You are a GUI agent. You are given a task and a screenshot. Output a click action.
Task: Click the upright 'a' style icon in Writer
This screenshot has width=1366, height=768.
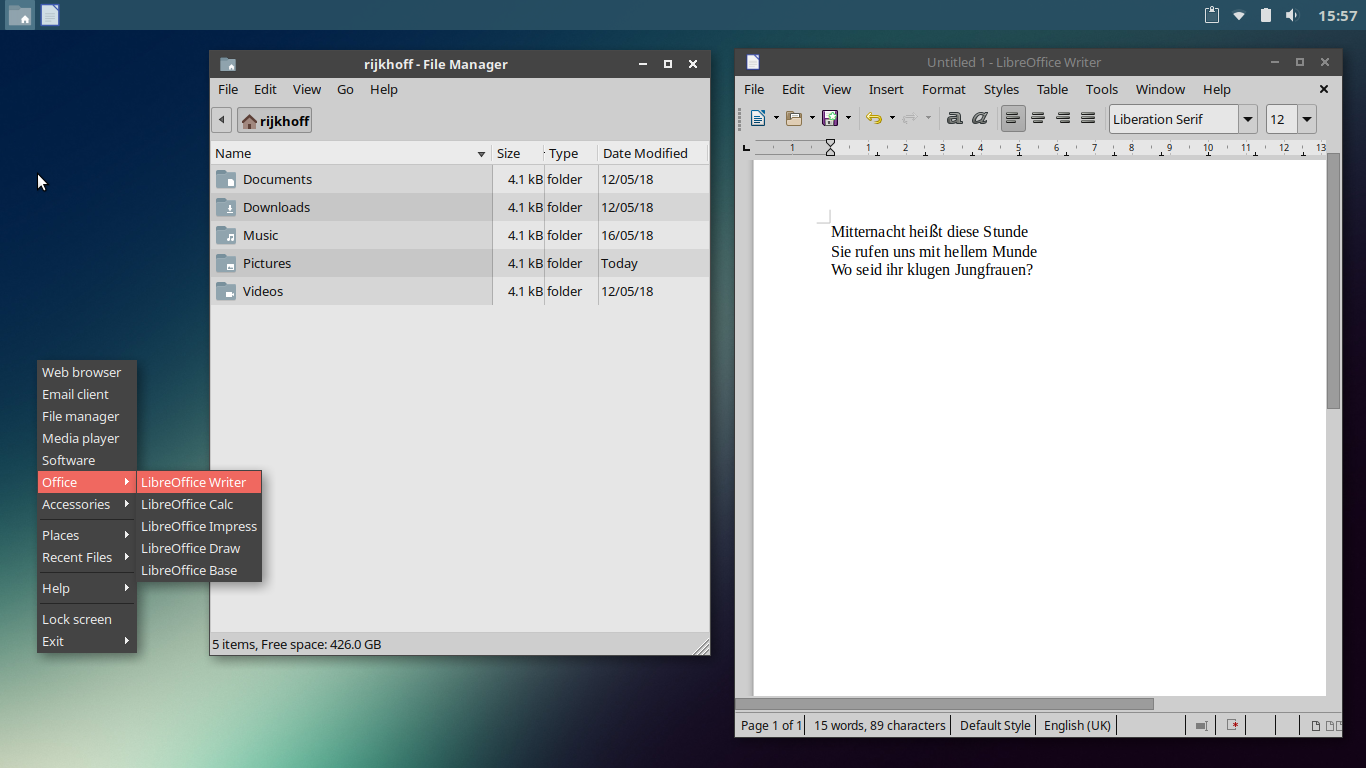click(x=954, y=118)
